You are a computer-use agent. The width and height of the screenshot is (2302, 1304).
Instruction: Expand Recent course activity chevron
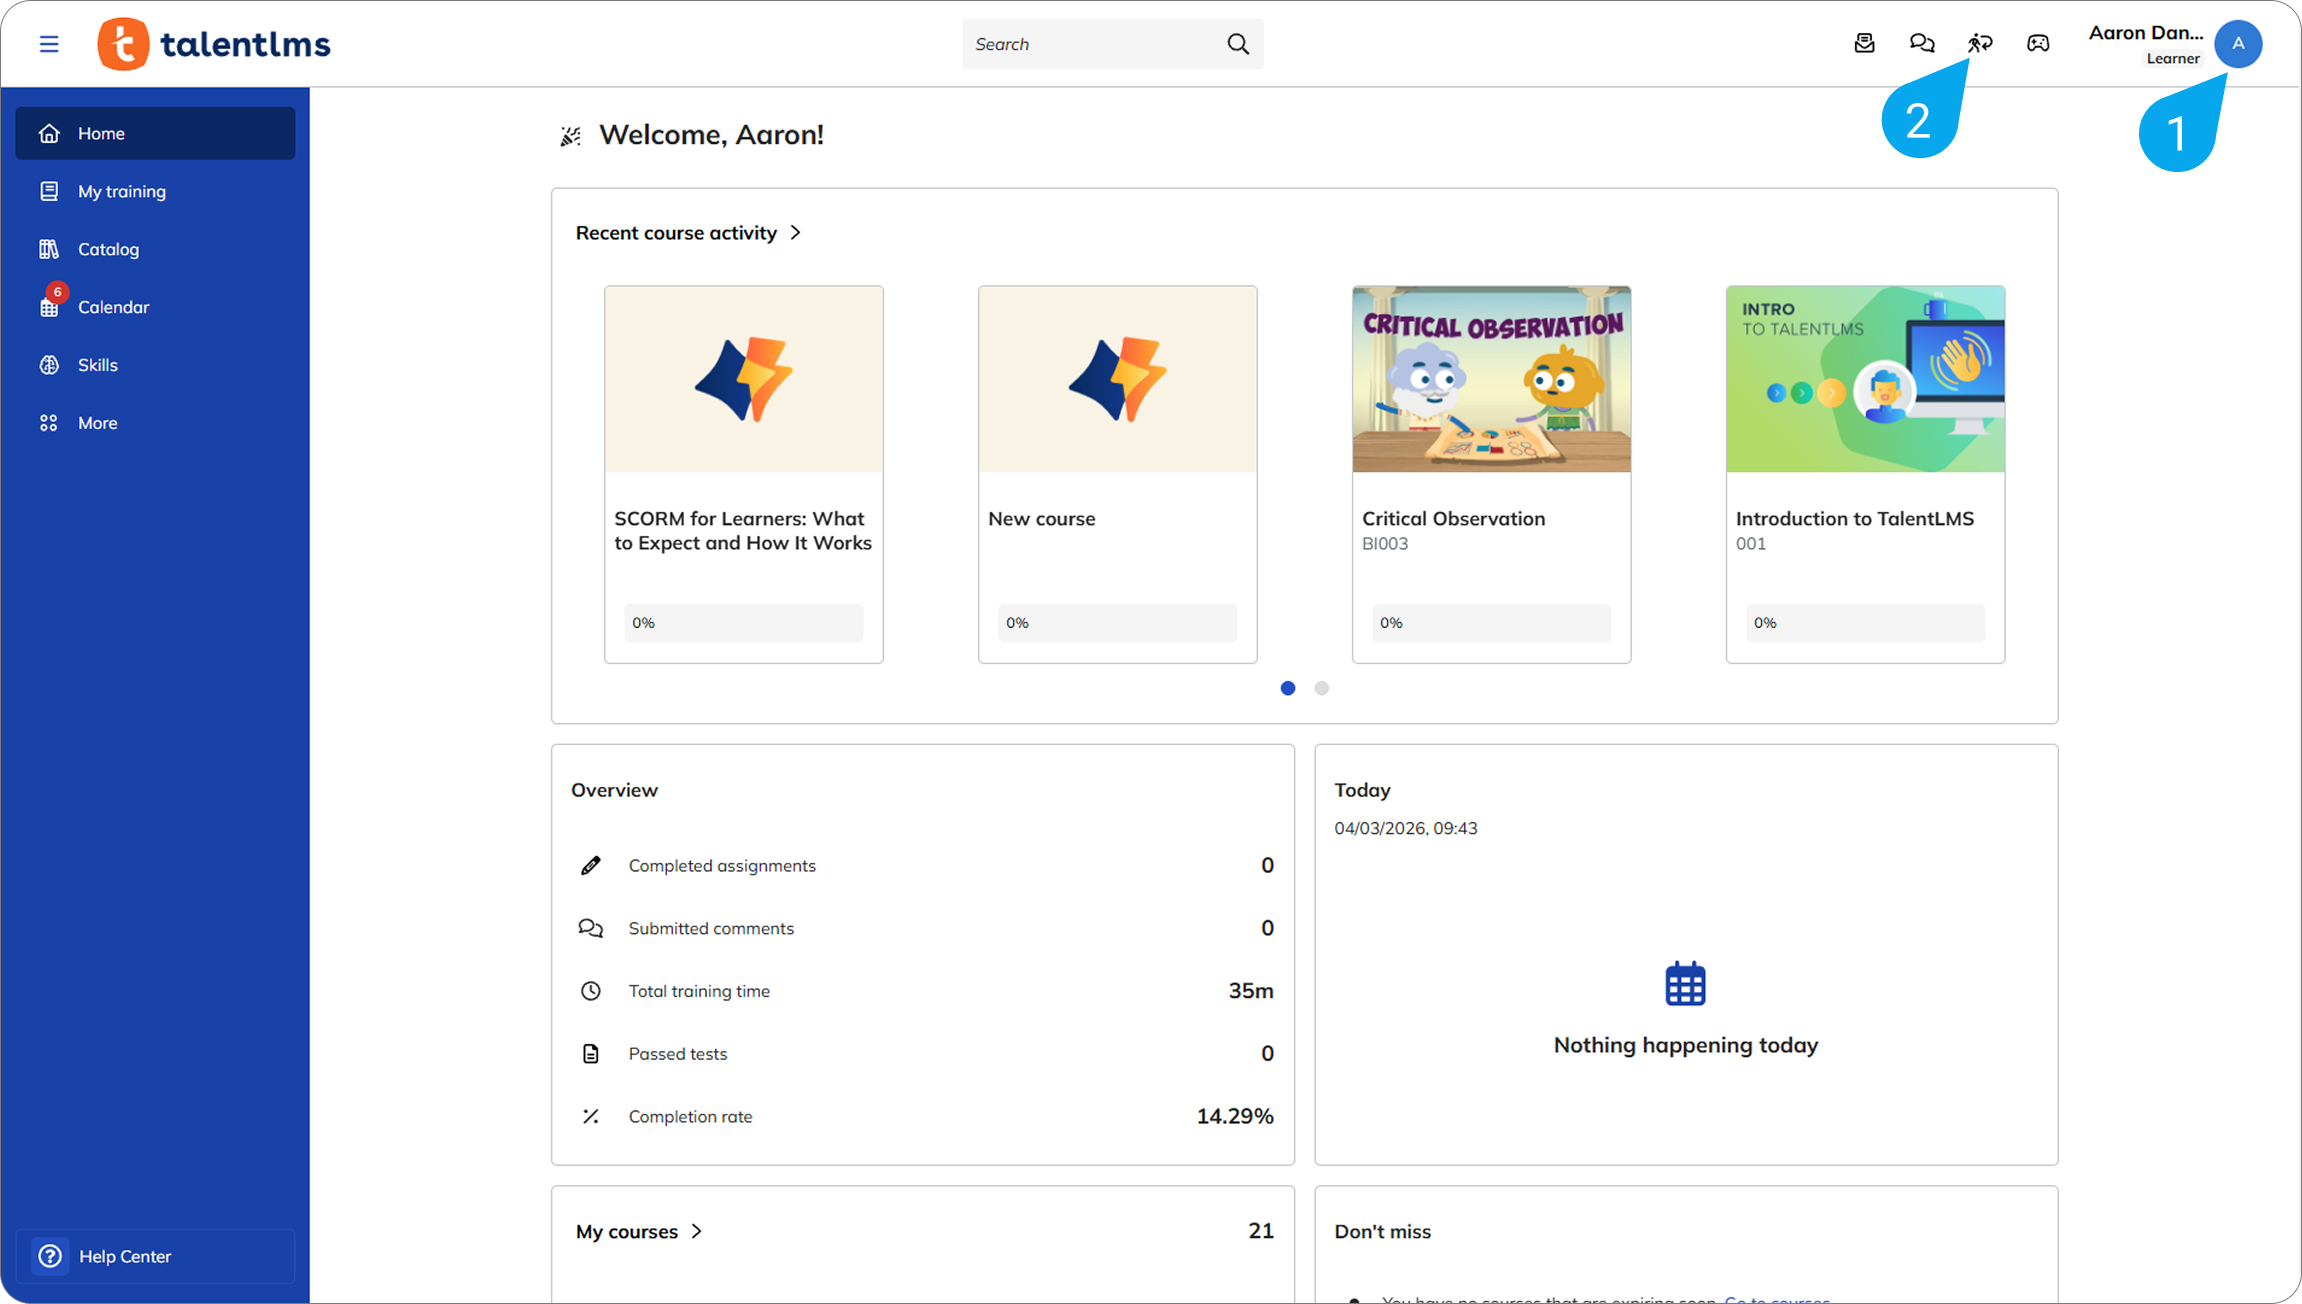(796, 232)
